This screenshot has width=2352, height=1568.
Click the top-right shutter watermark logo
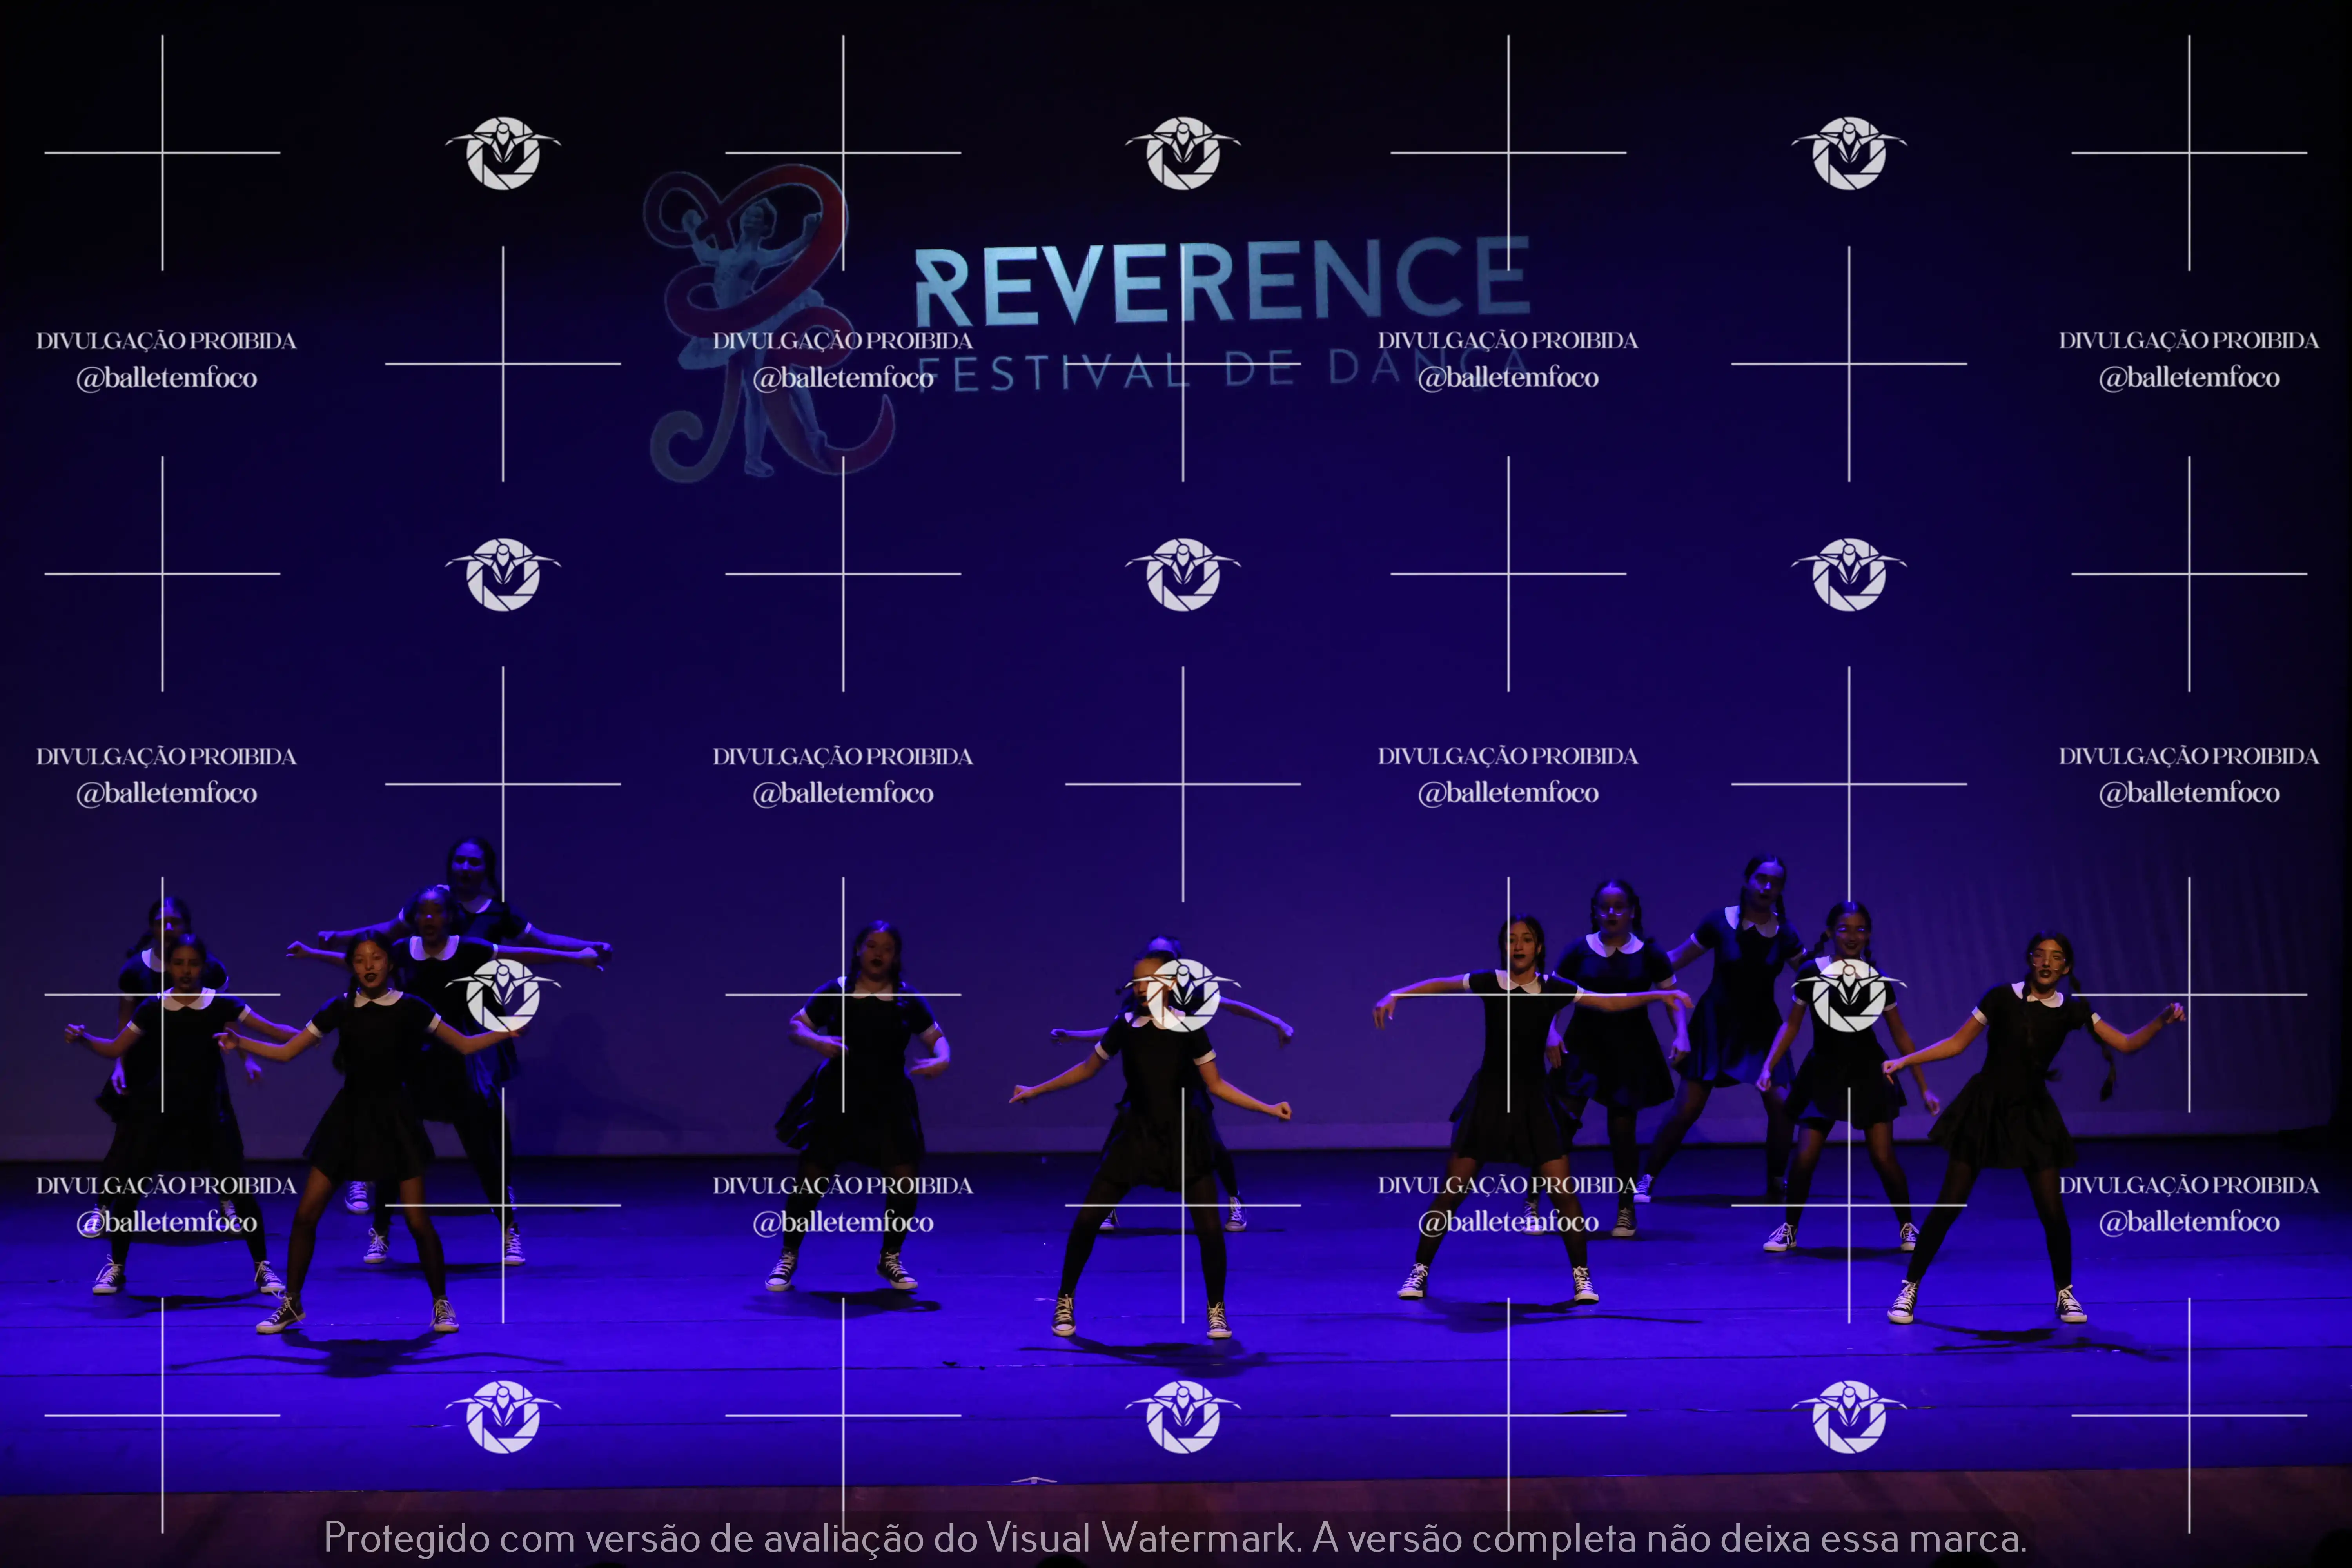[1849, 153]
